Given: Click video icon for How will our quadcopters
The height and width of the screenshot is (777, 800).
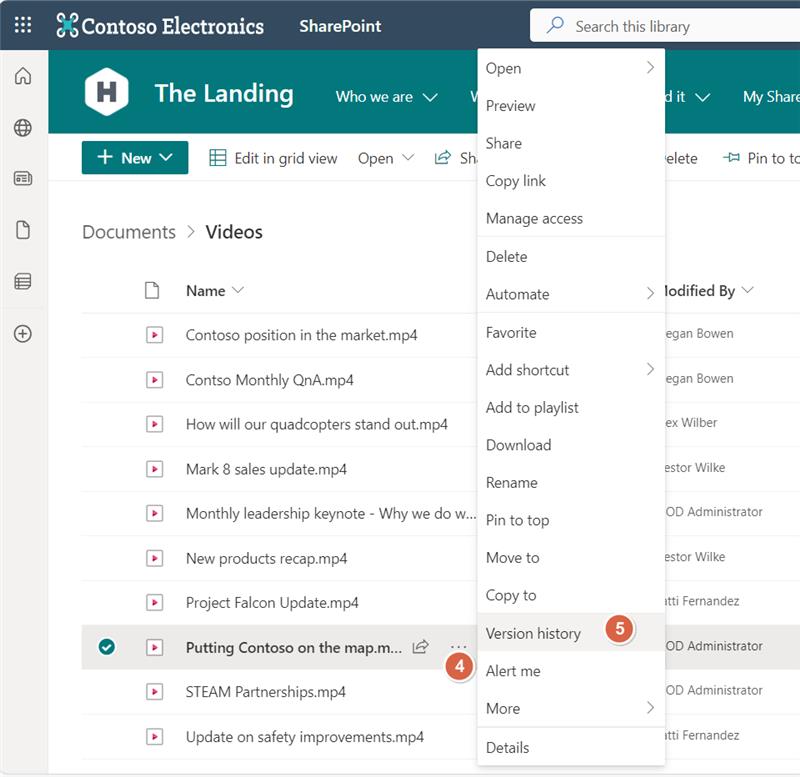Looking at the screenshot, I should (x=154, y=424).
